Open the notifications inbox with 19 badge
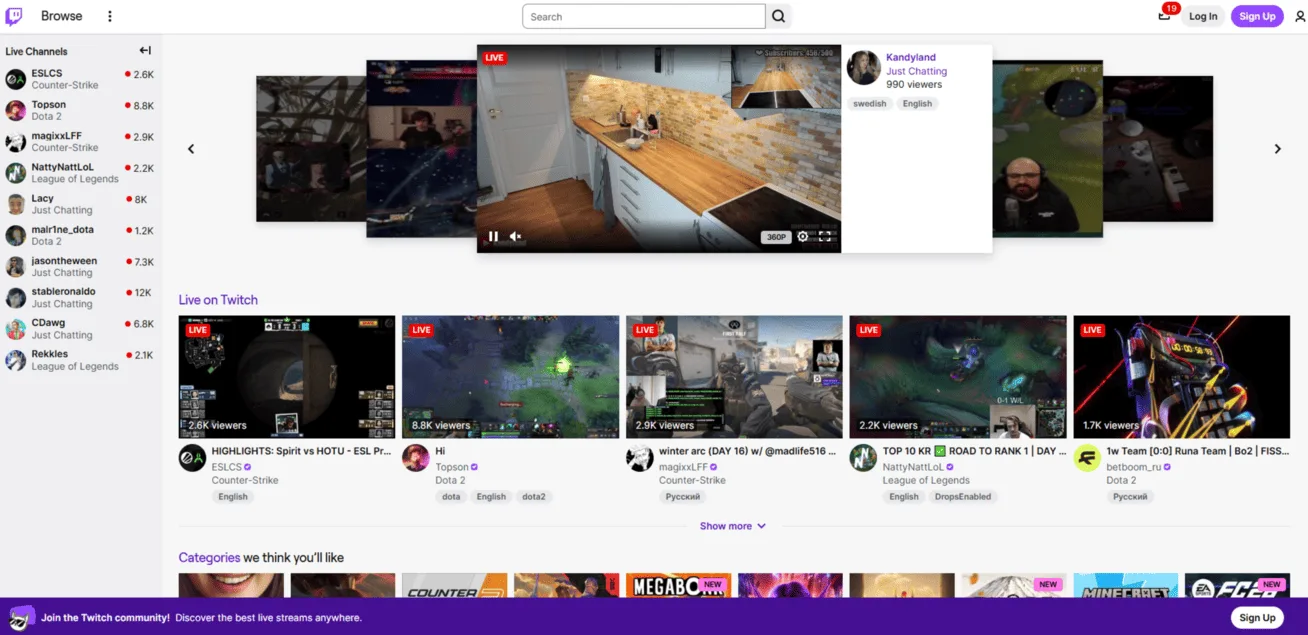 coord(1164,15)
